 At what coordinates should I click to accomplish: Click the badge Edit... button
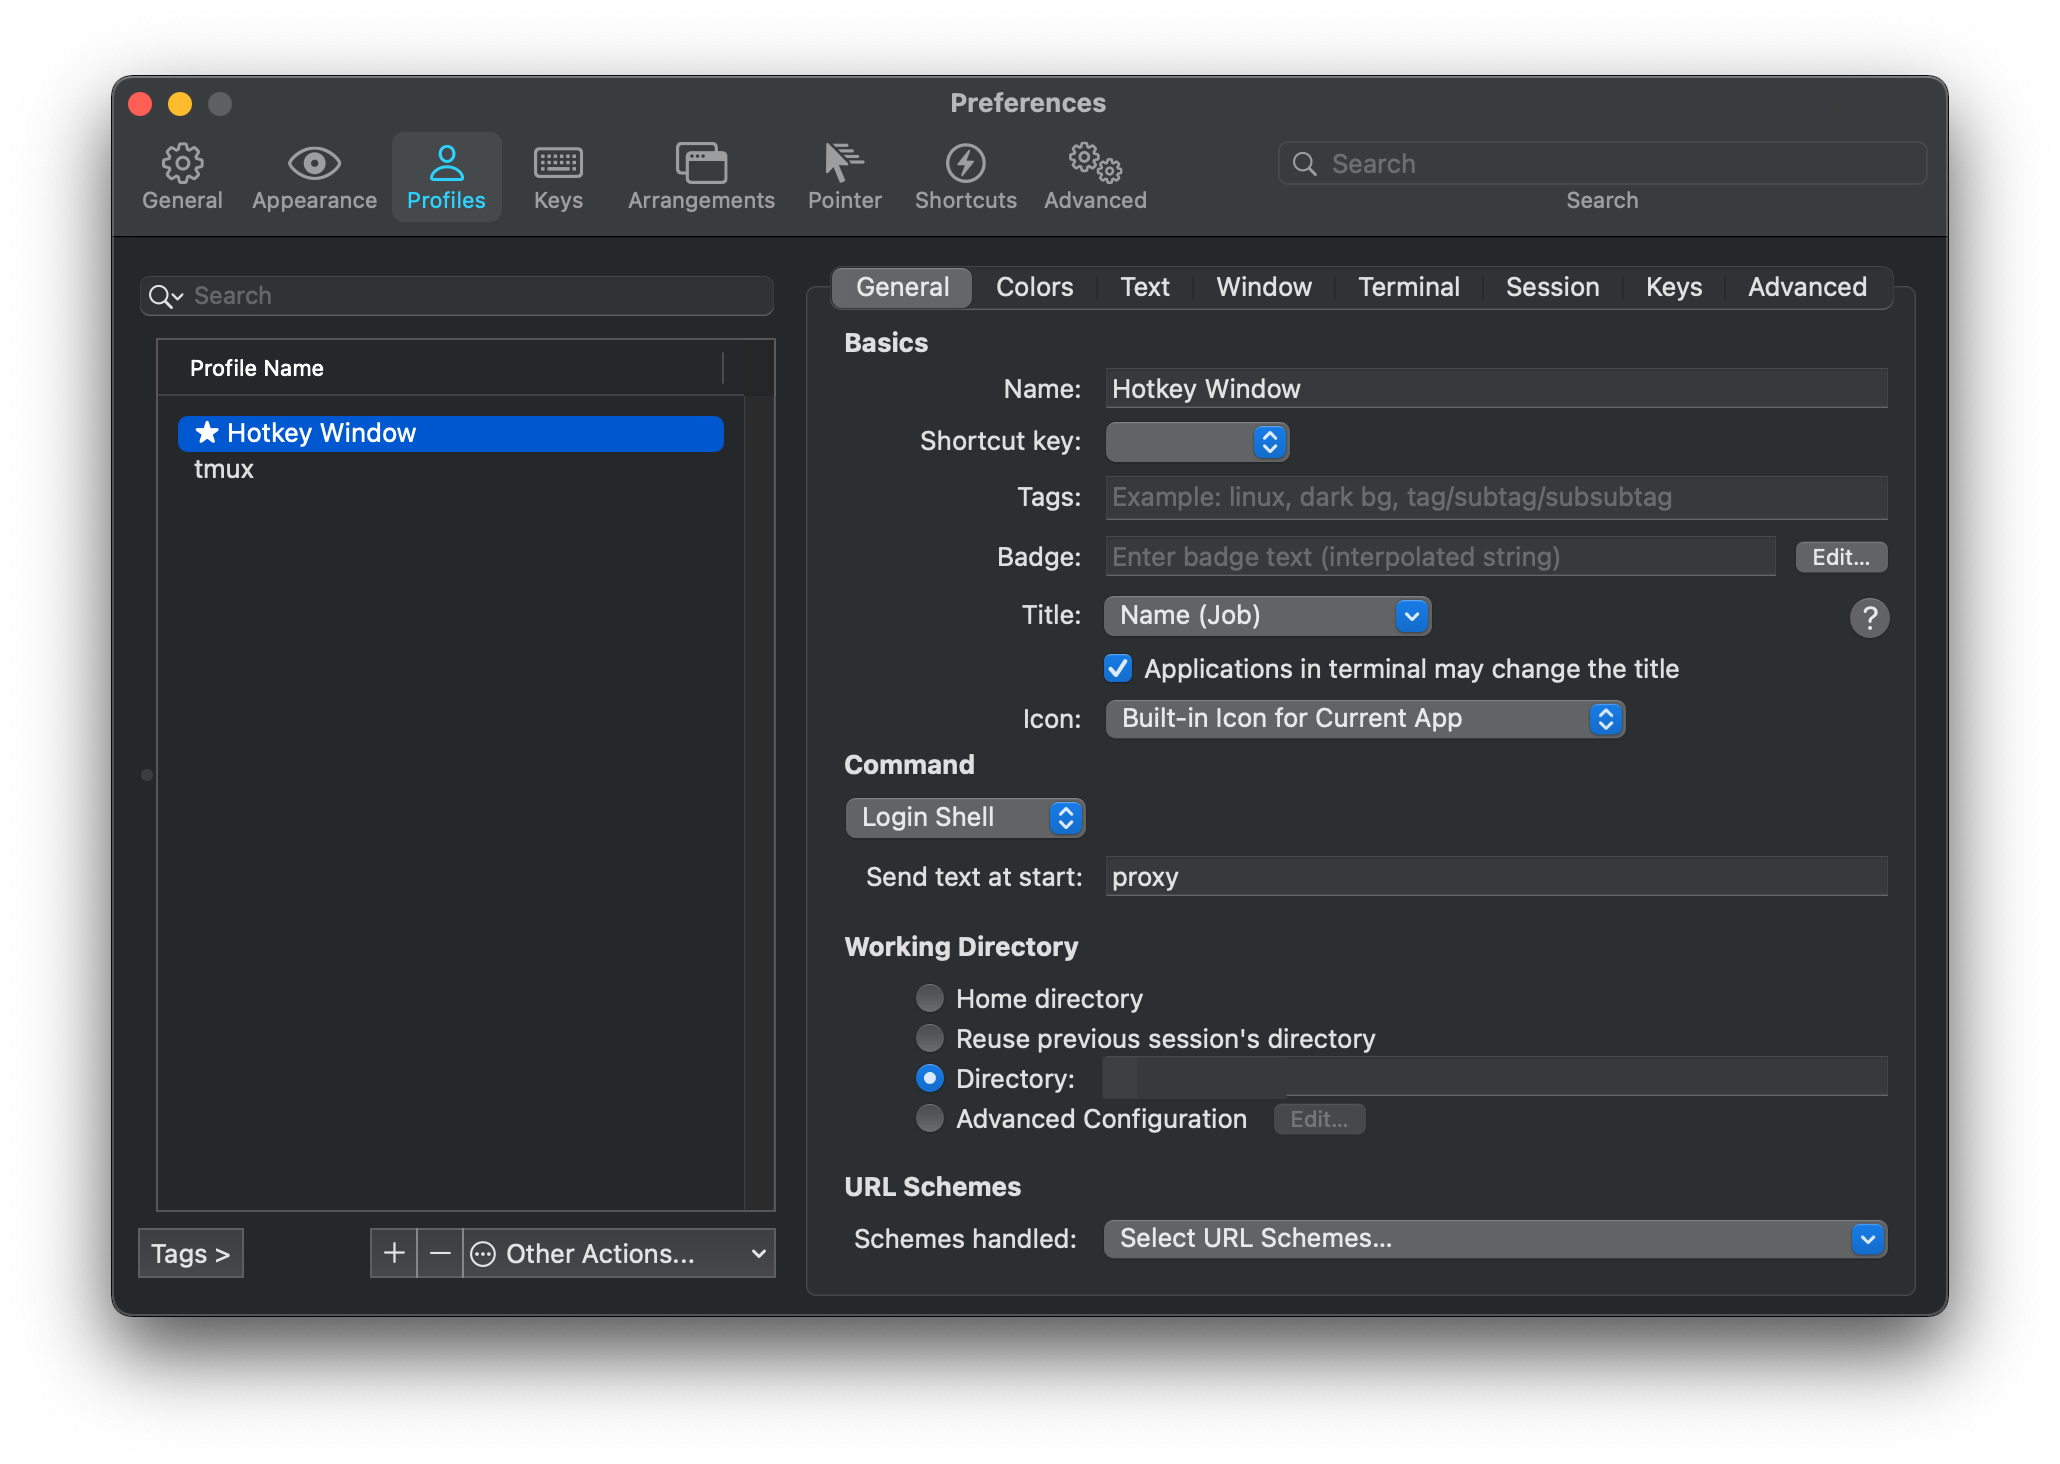(x=1840, y=557)
